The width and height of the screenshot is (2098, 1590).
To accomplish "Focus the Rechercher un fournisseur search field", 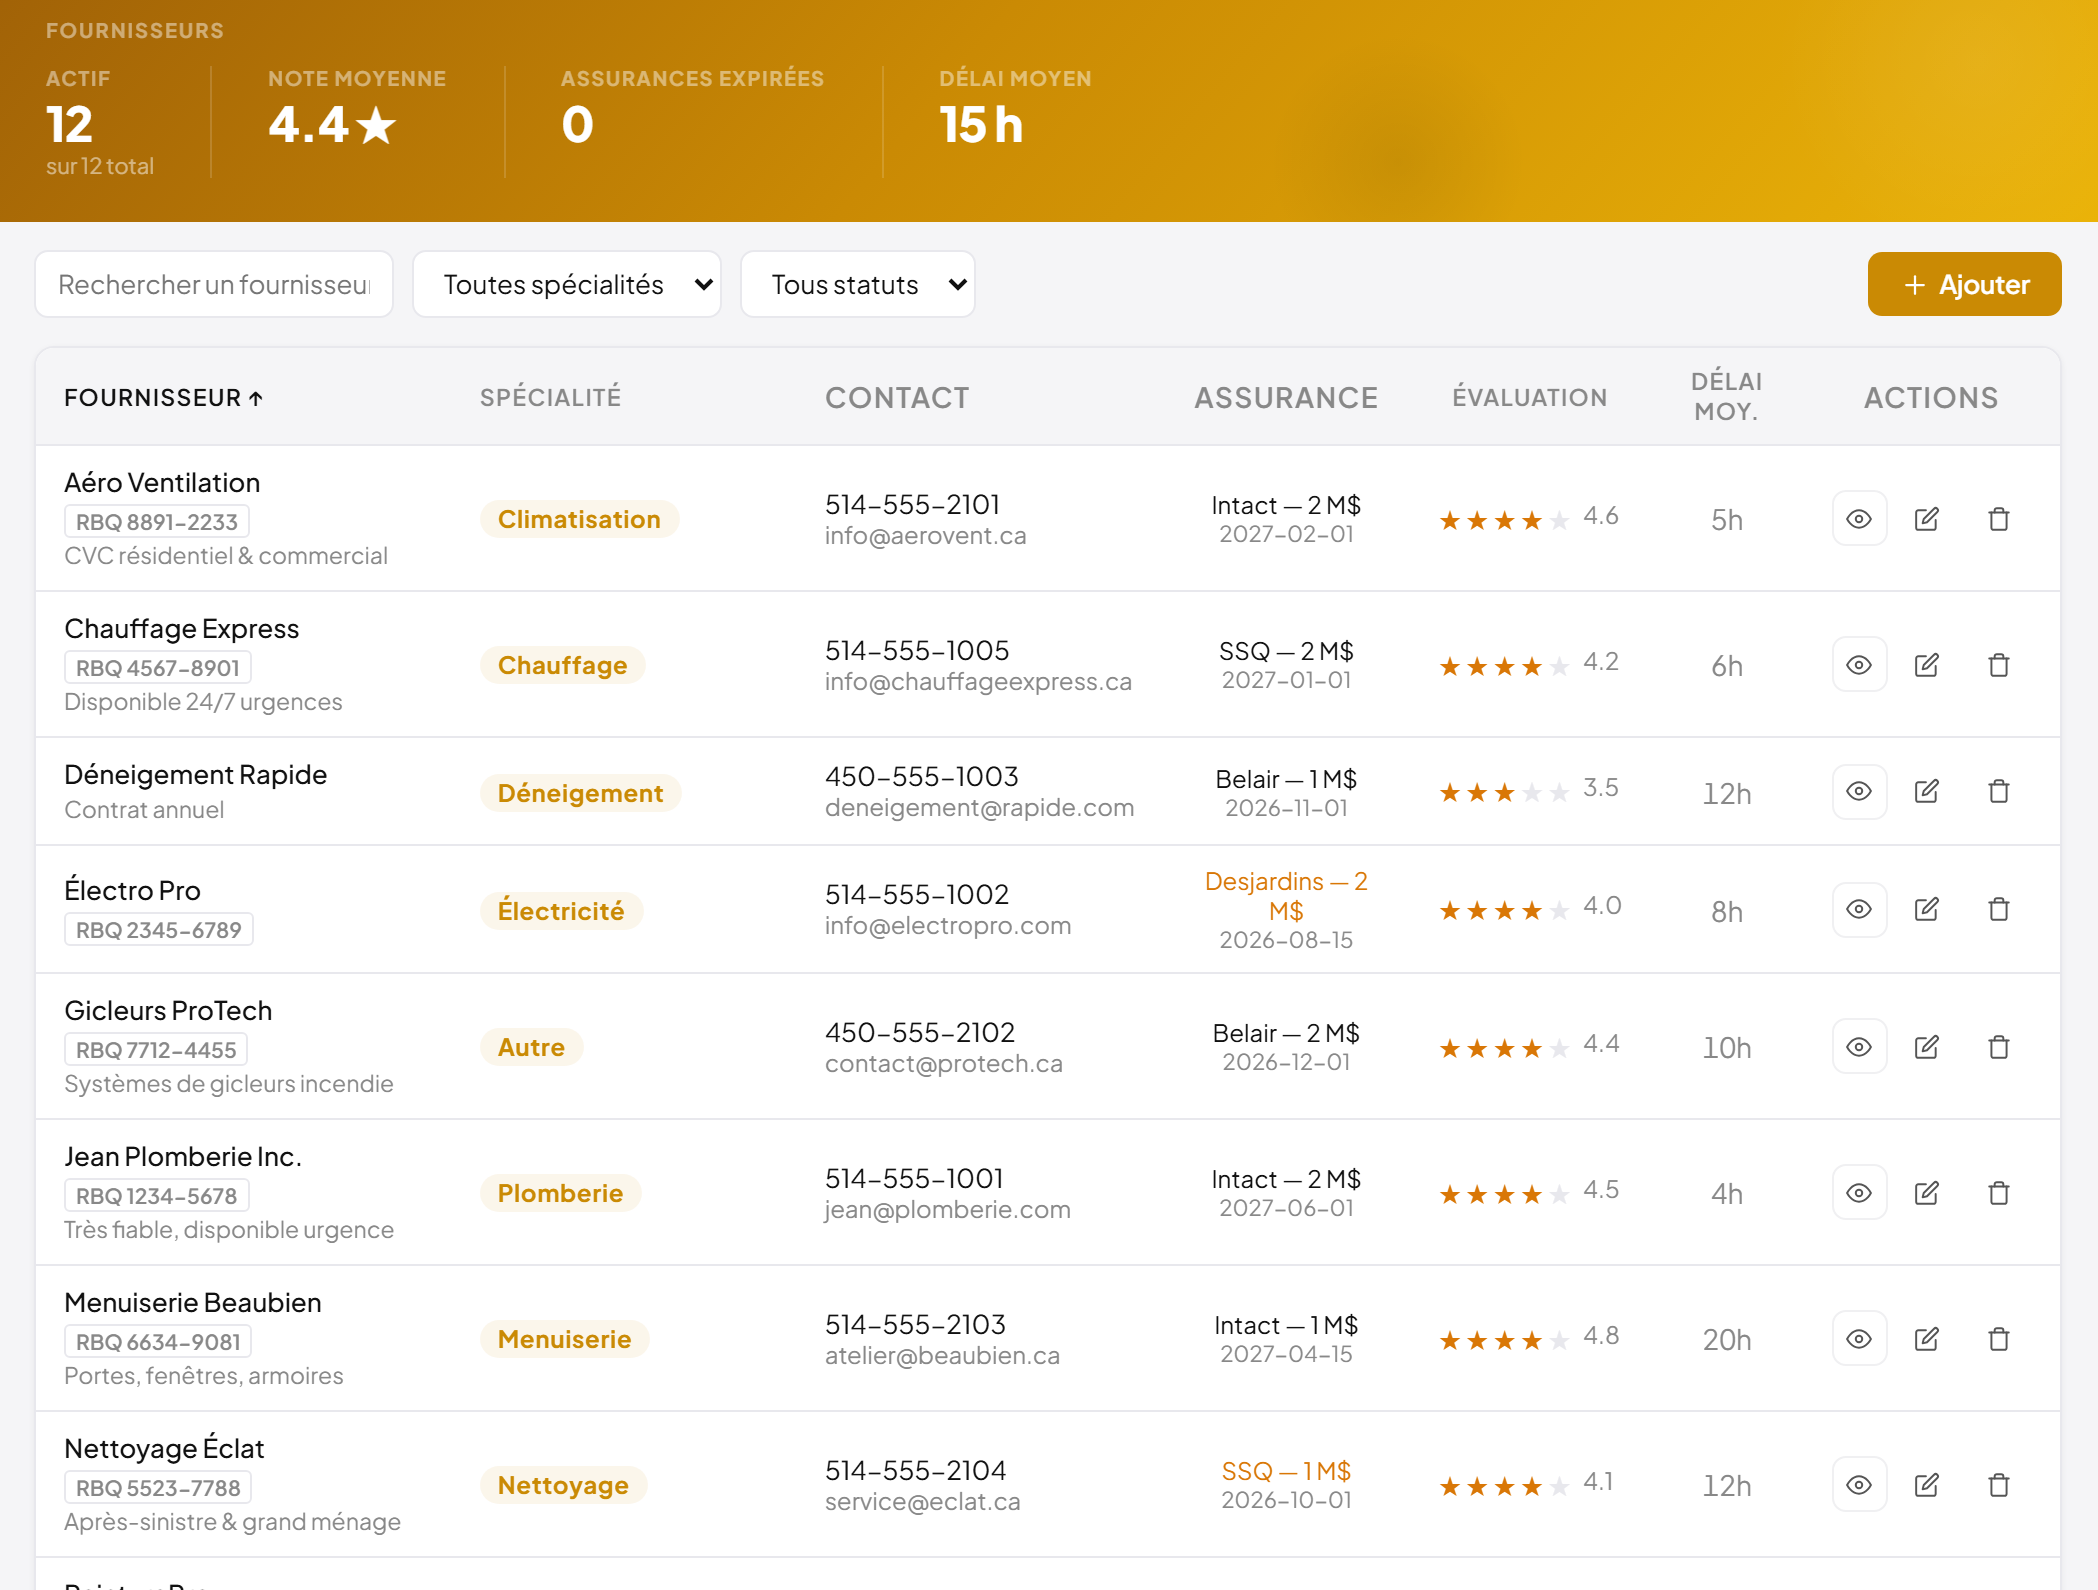I will click(x=214, y=285).
